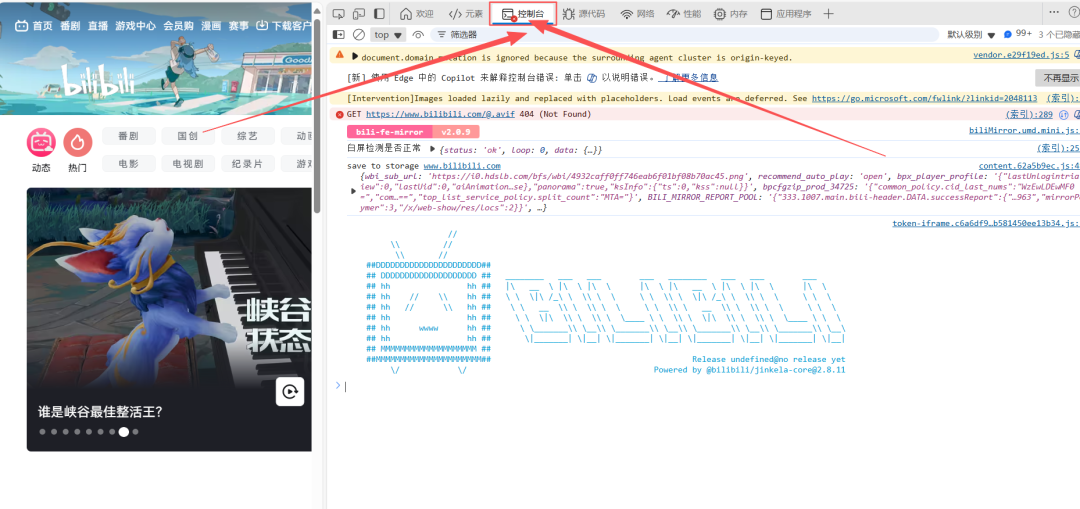This screenshot has width=1080, height=509.
Task: Switch to the 元素 tab
Action: pyautogui.click(x=466, y=14)
